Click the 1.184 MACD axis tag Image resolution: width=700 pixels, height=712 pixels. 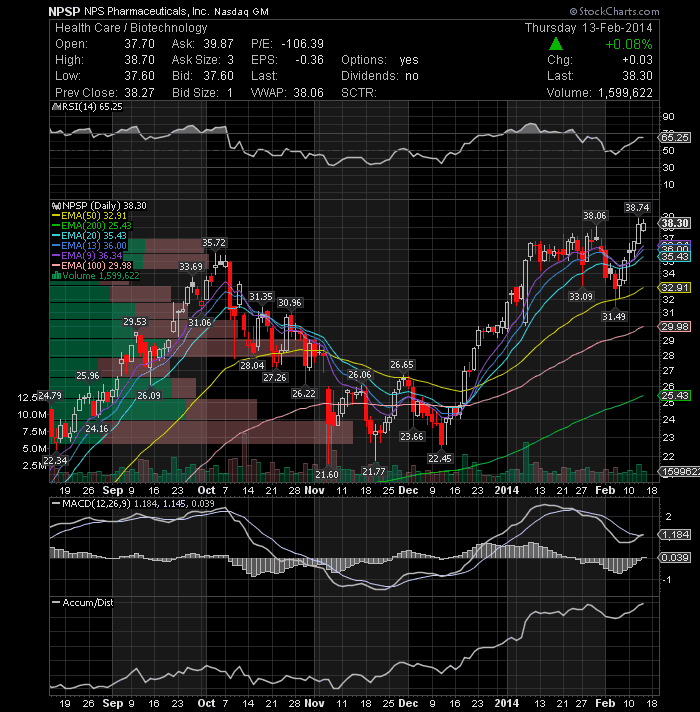pos(675,535)
